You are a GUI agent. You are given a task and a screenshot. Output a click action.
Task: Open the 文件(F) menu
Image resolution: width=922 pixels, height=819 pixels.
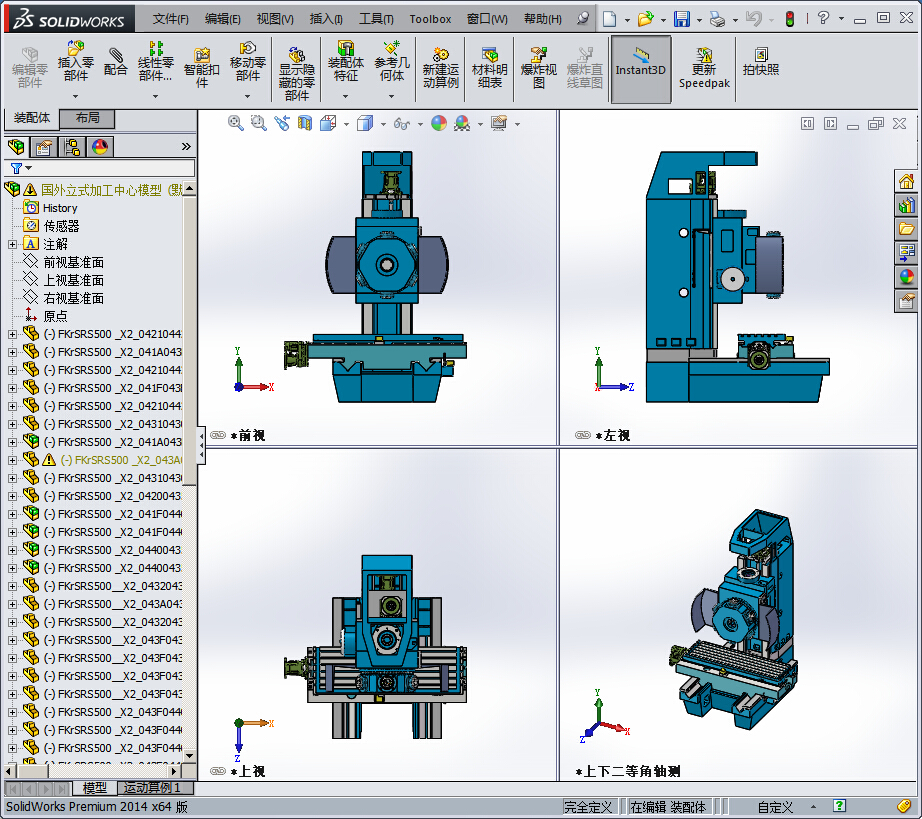pos(171,19)
